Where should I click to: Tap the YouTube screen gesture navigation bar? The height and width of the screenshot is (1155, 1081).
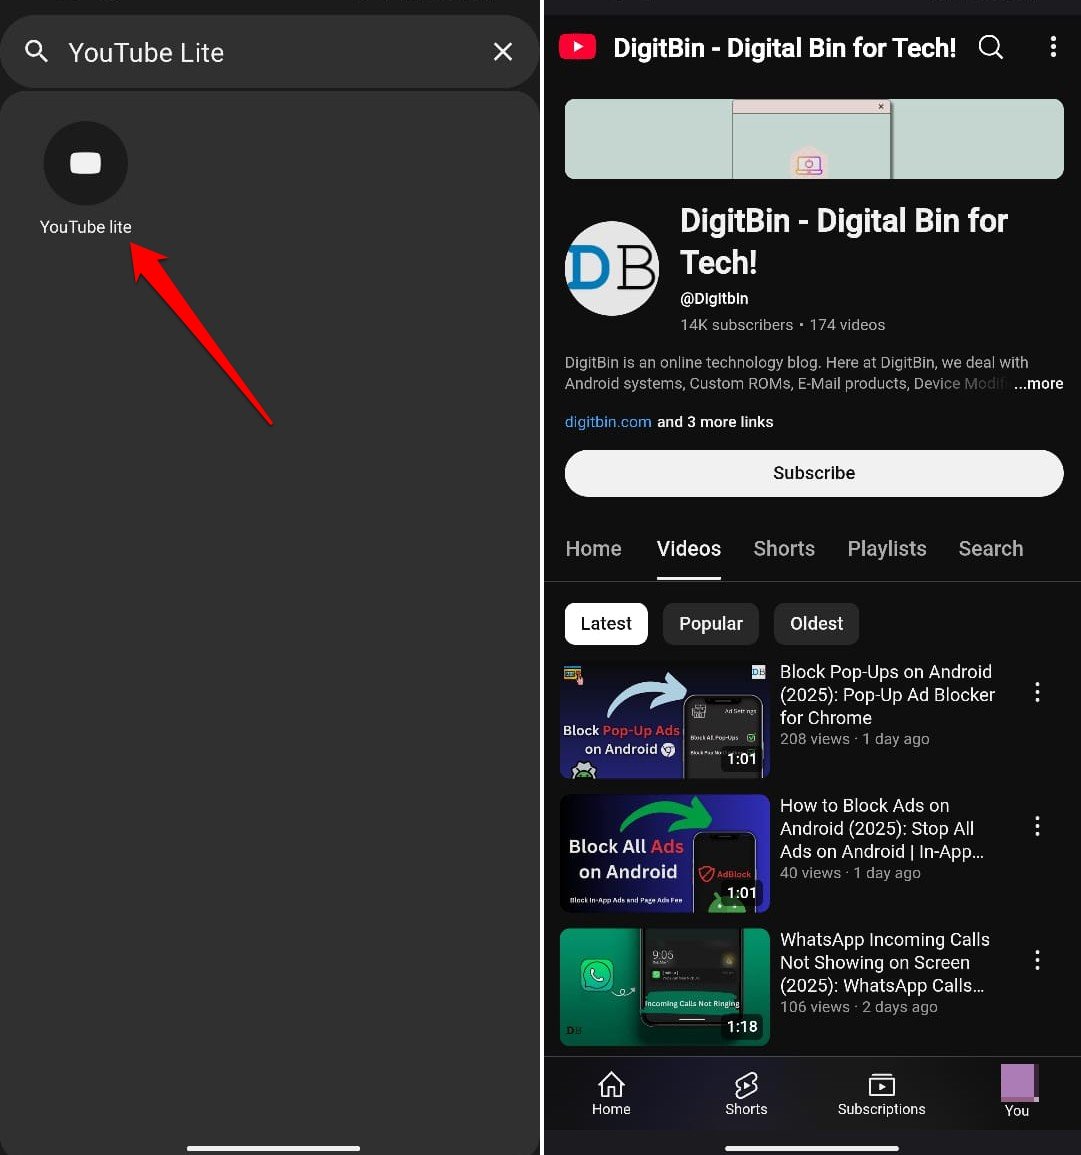(x=811, y=1148)
